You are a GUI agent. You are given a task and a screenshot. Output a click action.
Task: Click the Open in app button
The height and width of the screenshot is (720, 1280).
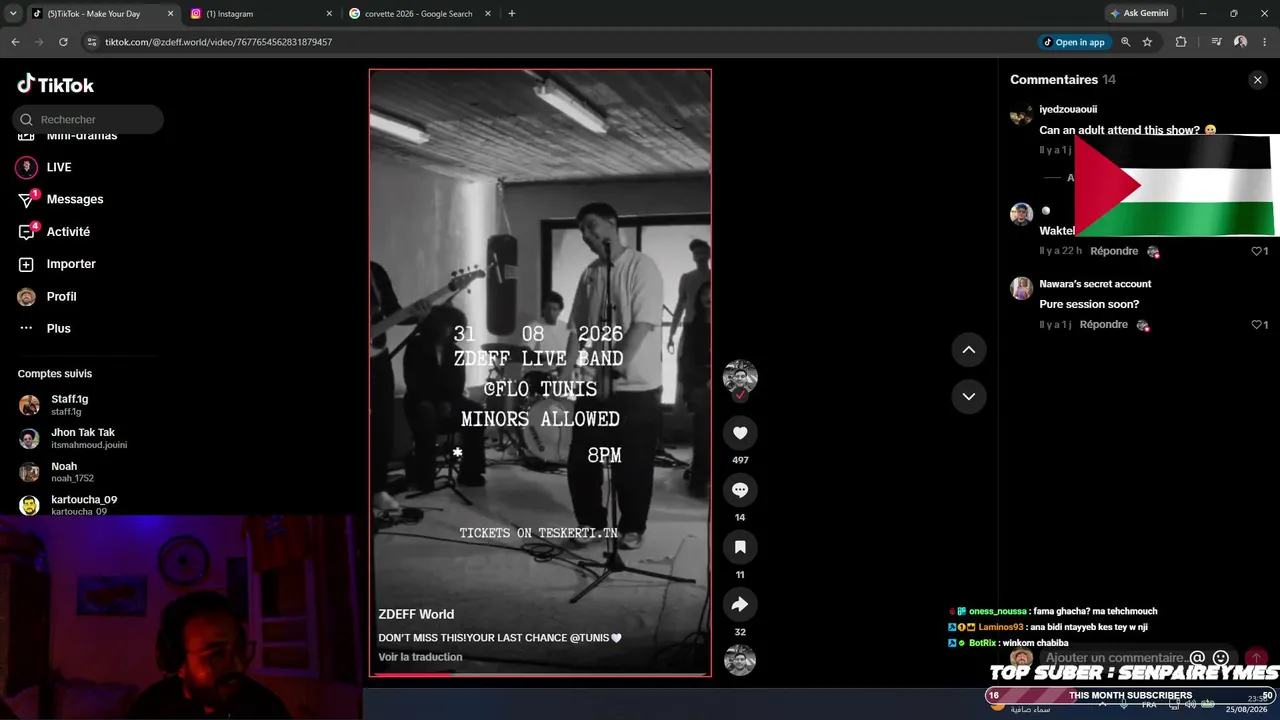1074,42
